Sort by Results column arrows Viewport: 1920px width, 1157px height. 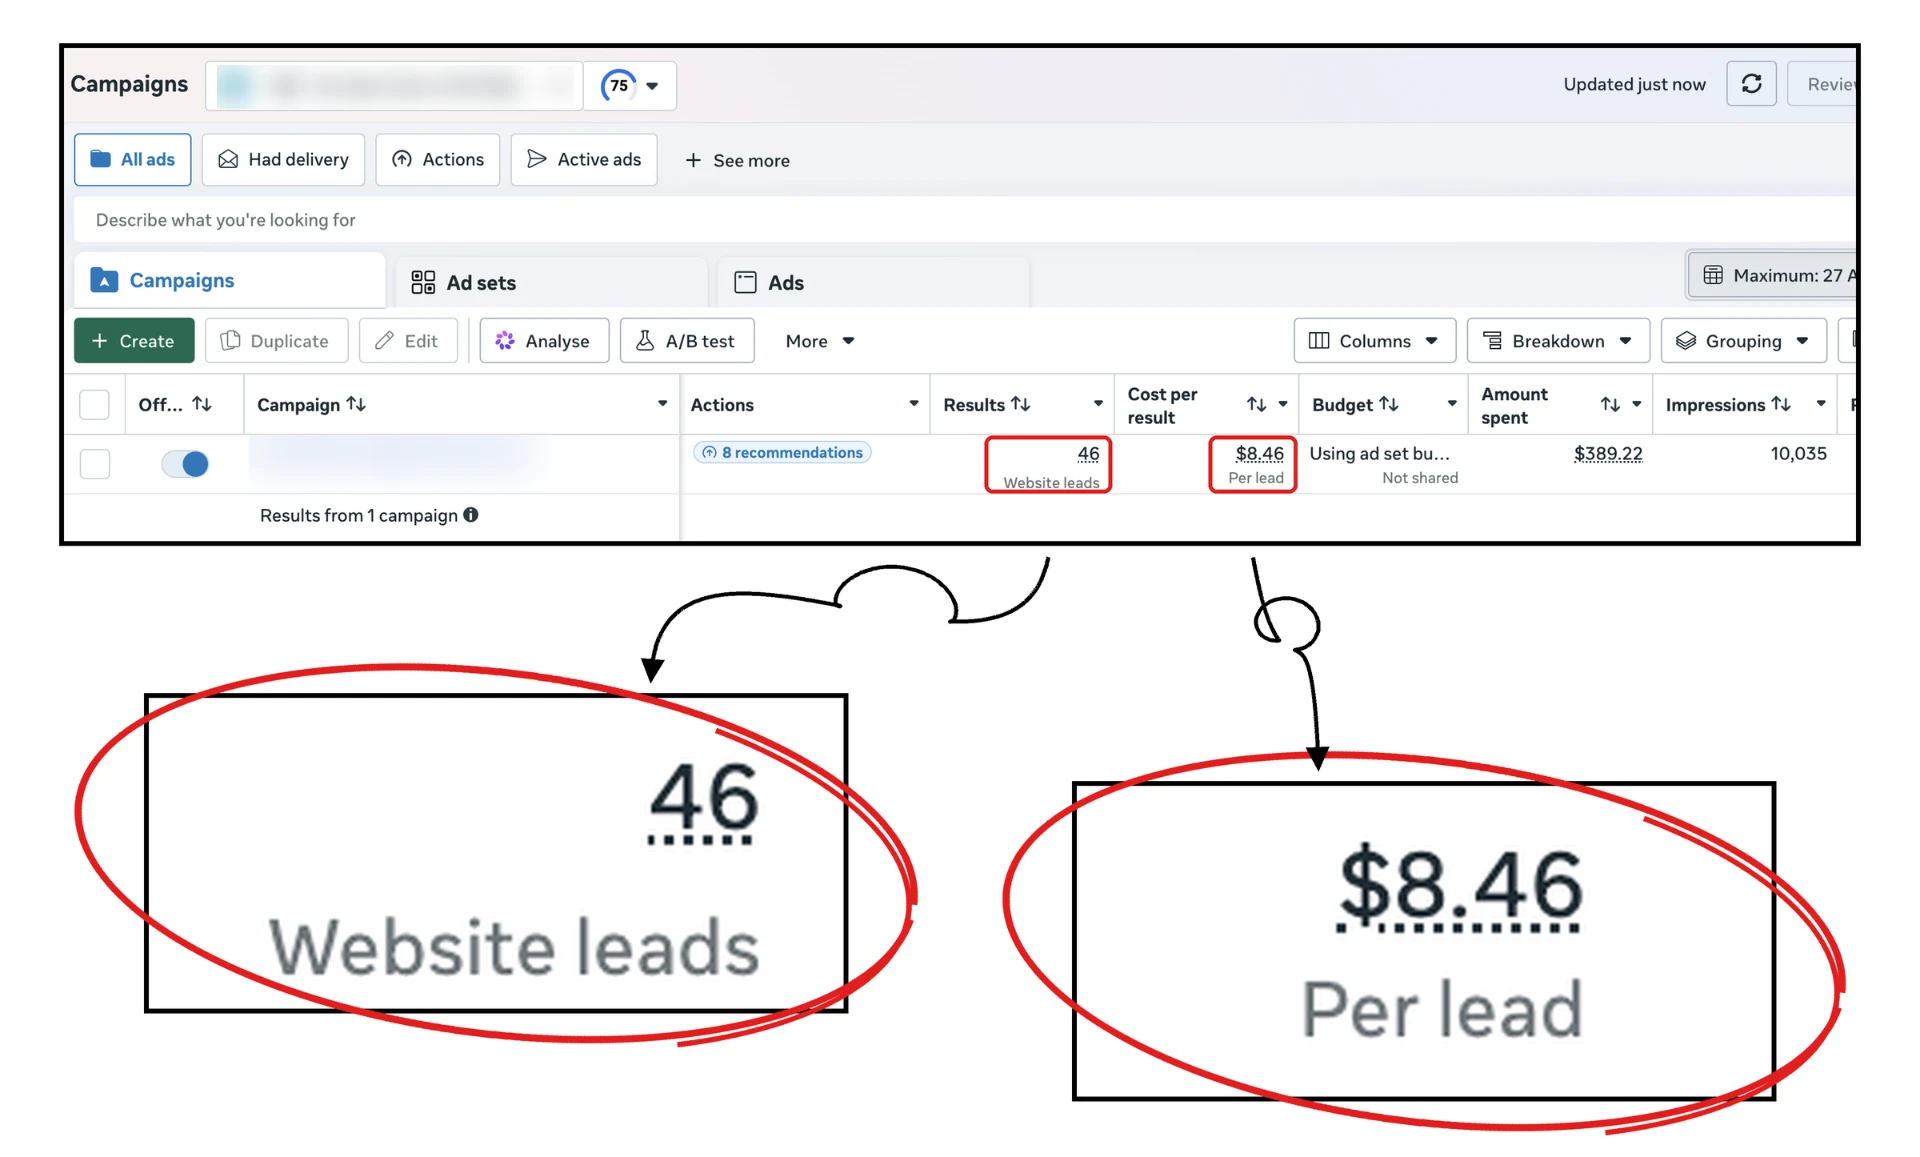pyautogui.click(x=1021, y=404)
